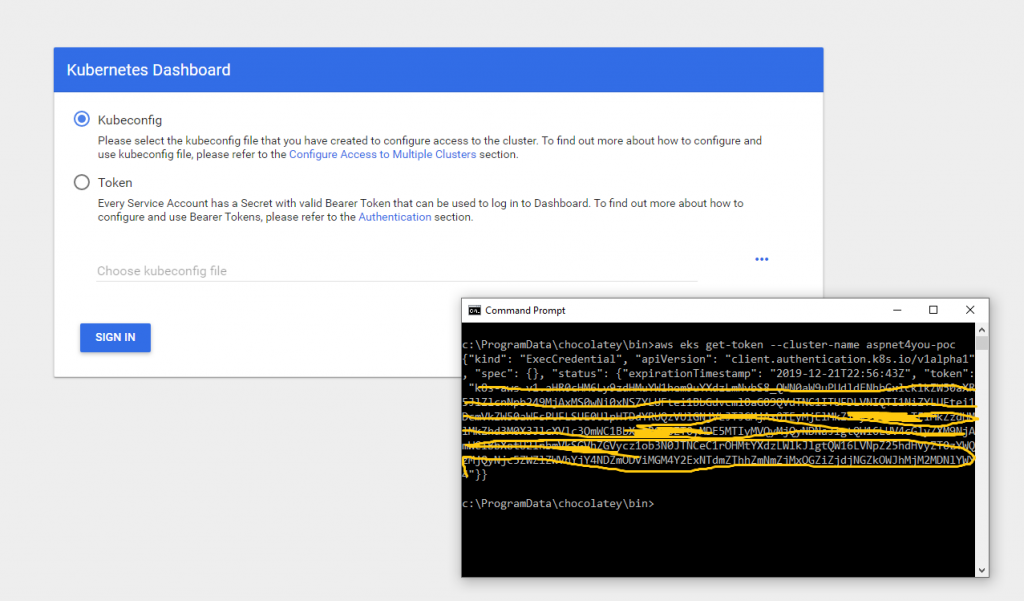Click the three-dots browse file icon

pyautogui.click(x=761, y=259)
